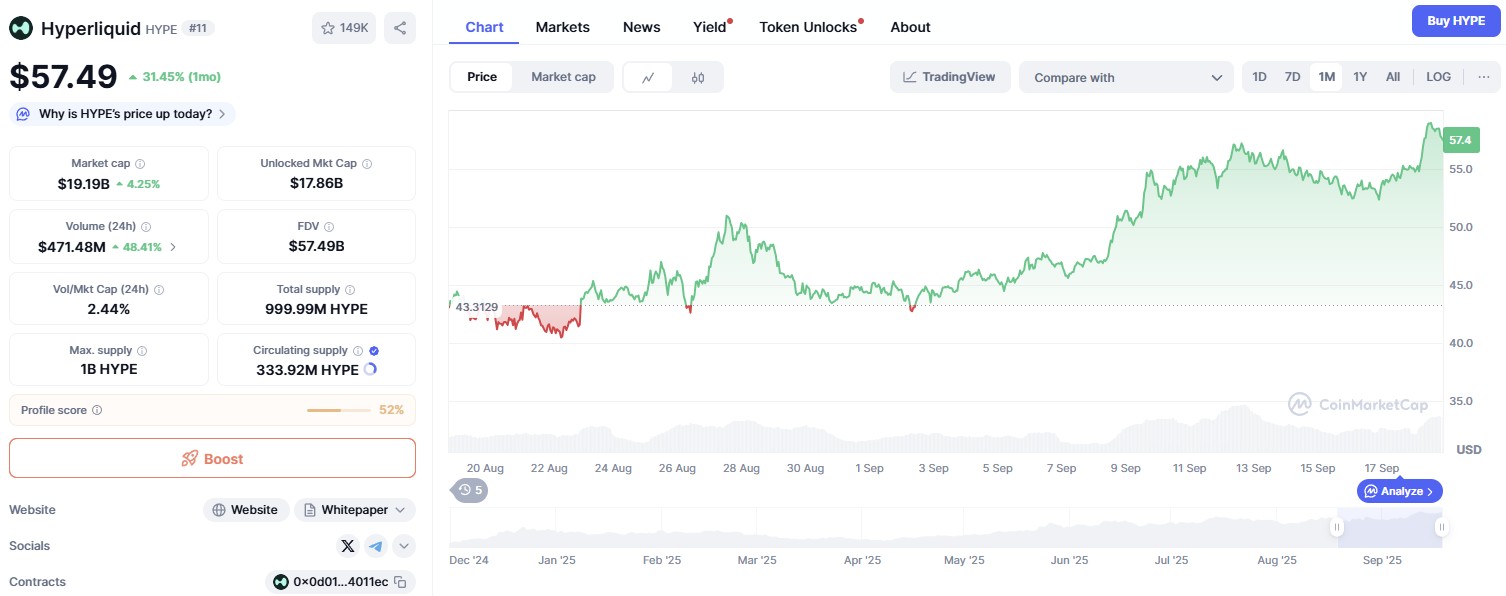The image size is (1506, 596).
Task: Click the #11 rank badge
Action: click(197, 29)
